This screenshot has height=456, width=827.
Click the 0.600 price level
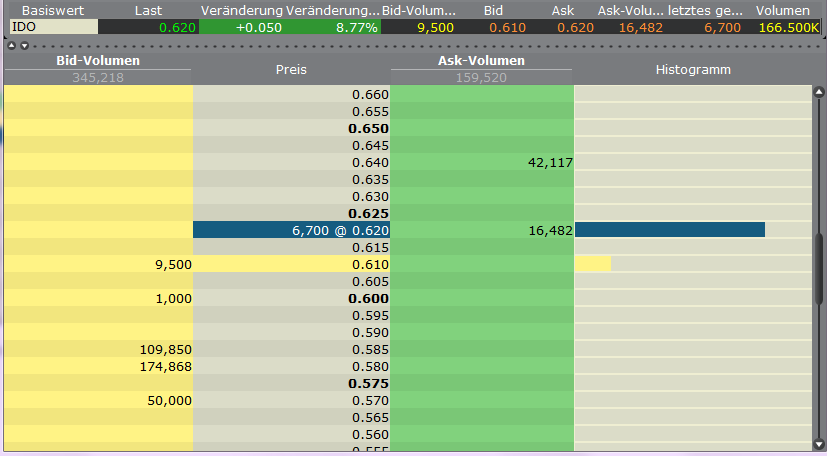coord(369,298)
